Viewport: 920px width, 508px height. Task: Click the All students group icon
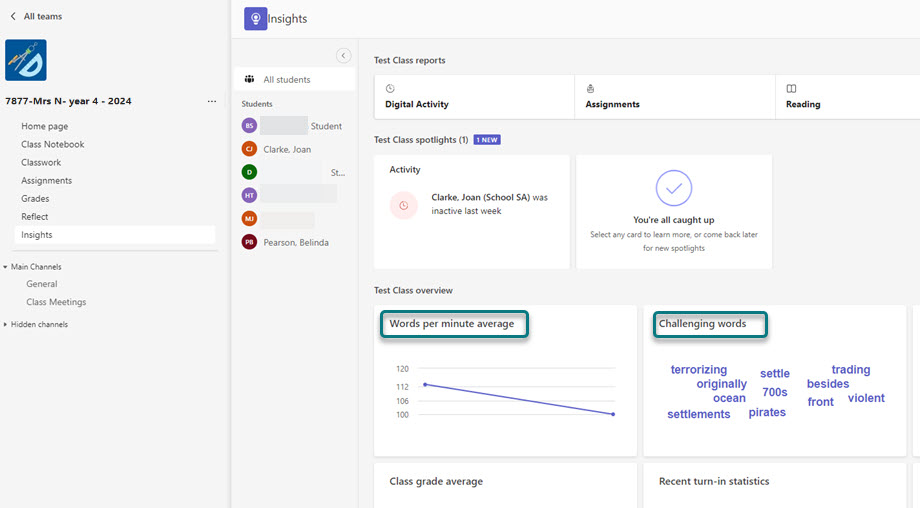point(249,79)
